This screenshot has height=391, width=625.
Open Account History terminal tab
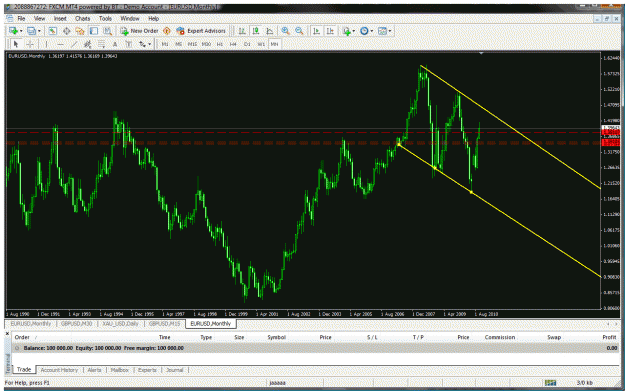pos(59,370)
